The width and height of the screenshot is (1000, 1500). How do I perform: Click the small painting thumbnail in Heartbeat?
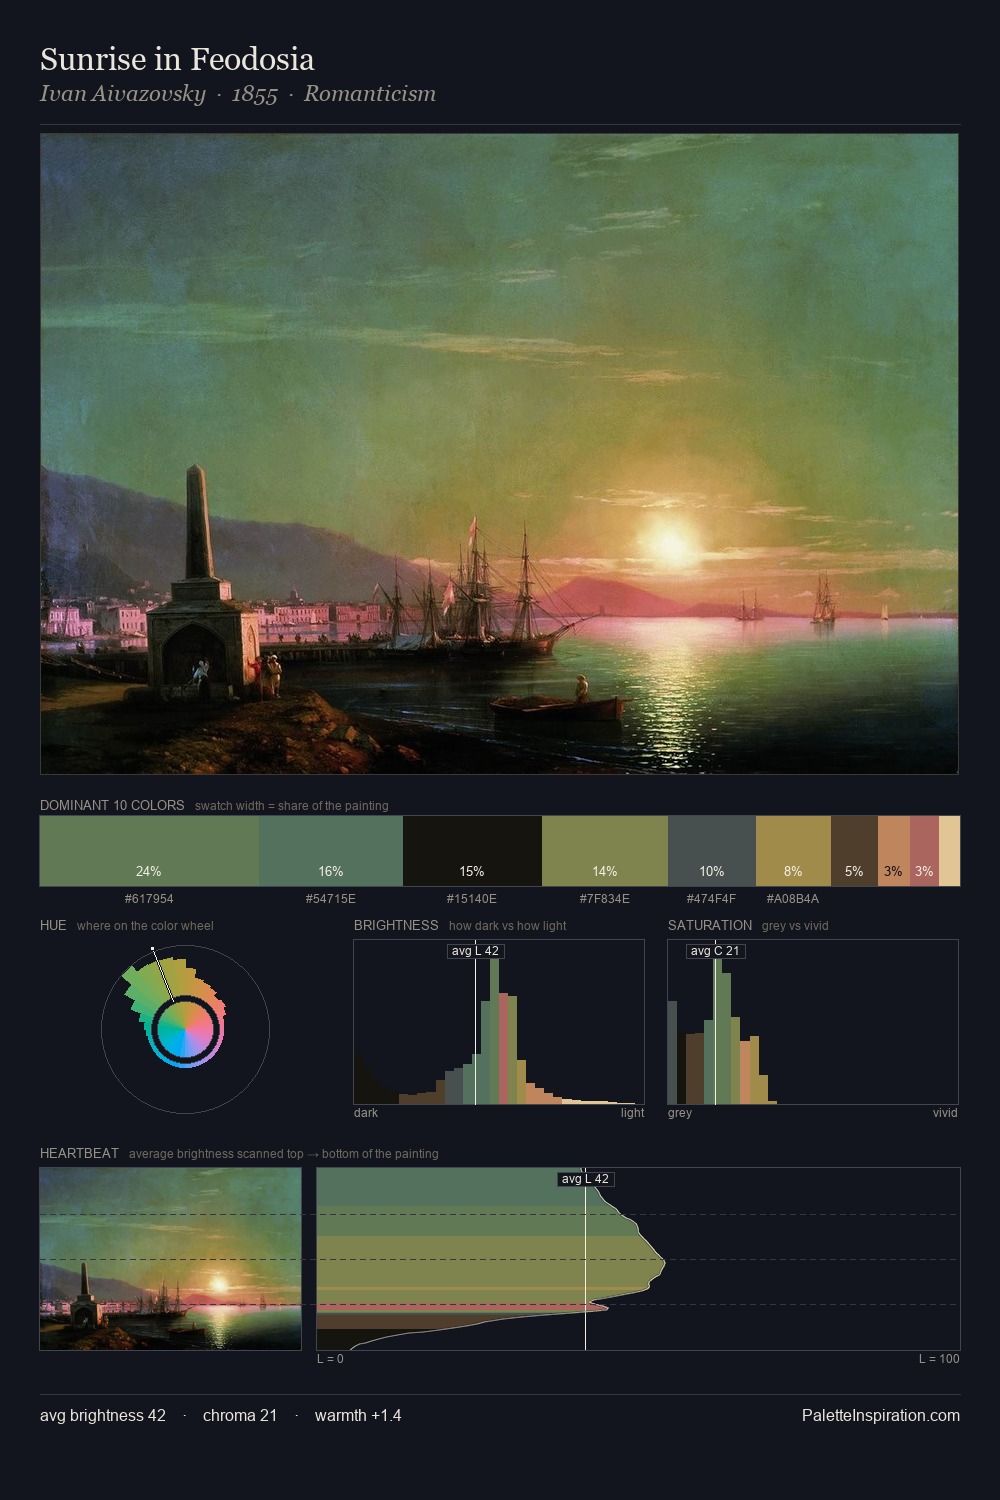[x=170, y=1259]
